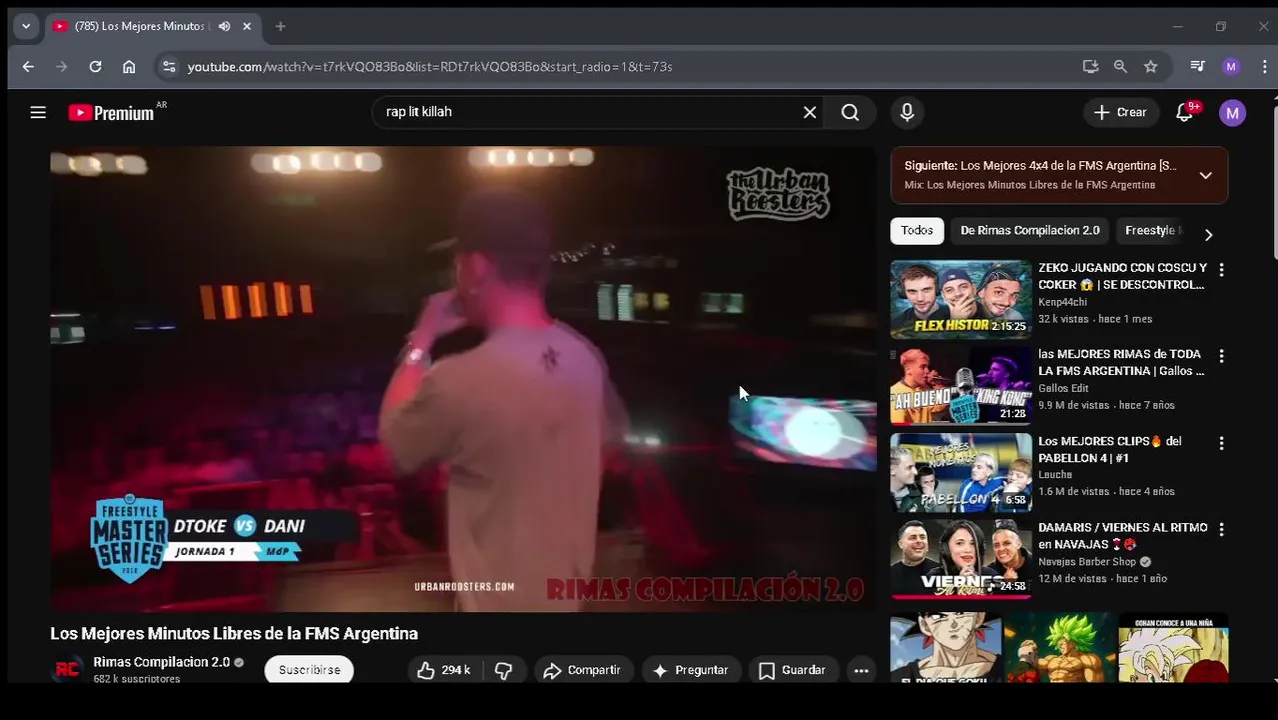Click the video player to pause

[463, 379]
